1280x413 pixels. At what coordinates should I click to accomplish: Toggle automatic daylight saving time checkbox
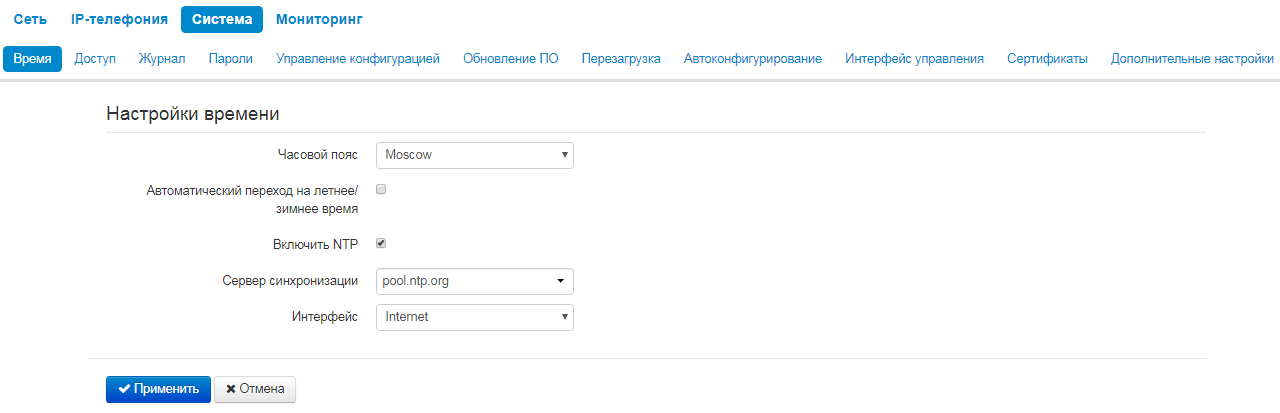(x=380, y=188)
